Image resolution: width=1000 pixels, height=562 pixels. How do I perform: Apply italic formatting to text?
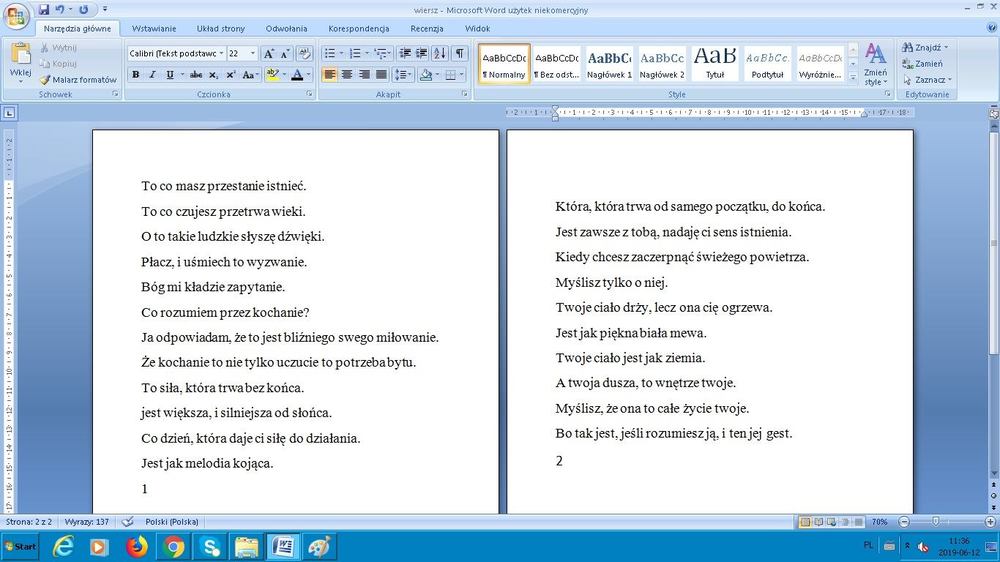(x=152, y=75)
